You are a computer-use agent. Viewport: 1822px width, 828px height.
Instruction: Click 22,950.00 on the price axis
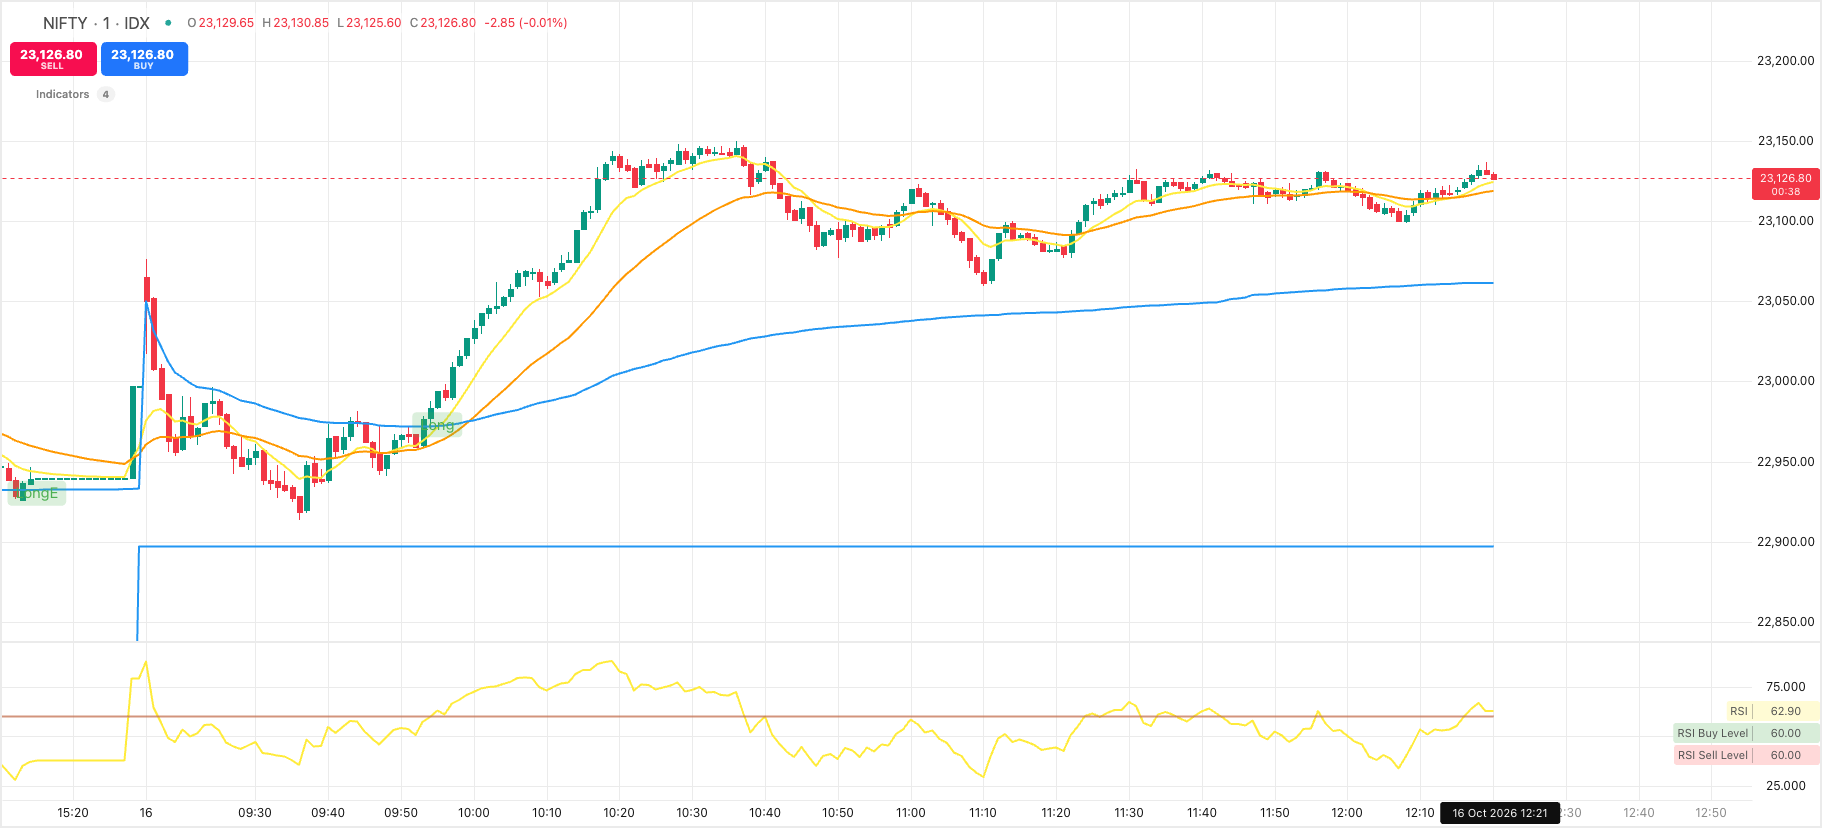[x=1785, y=462]
